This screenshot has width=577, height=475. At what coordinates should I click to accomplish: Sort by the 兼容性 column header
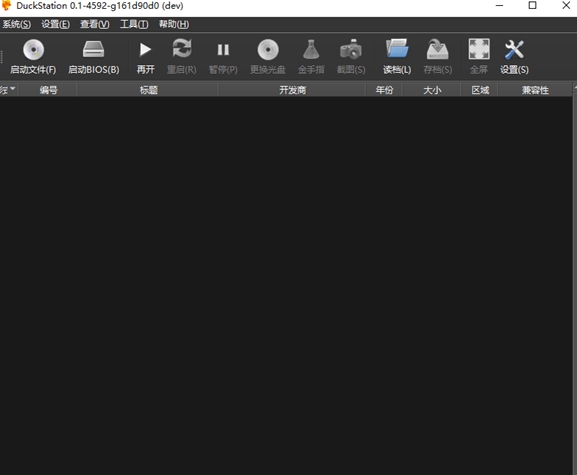point(535,90)
